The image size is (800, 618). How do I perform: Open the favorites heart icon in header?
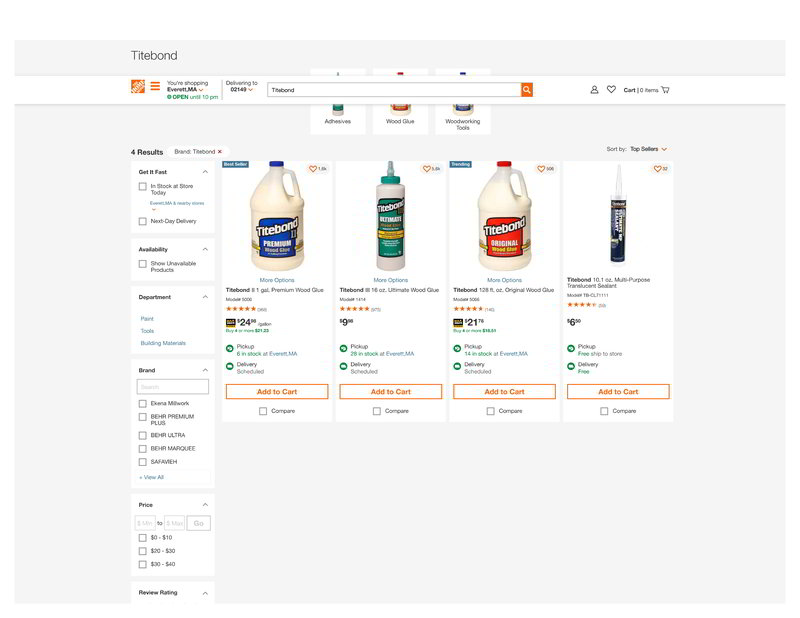pyautogui.click(x=611, y=90)
